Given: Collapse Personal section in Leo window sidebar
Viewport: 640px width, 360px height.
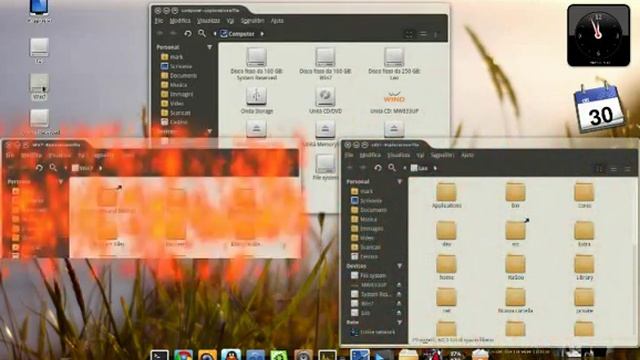Looking at the screenshot, I should coord(400,182).
